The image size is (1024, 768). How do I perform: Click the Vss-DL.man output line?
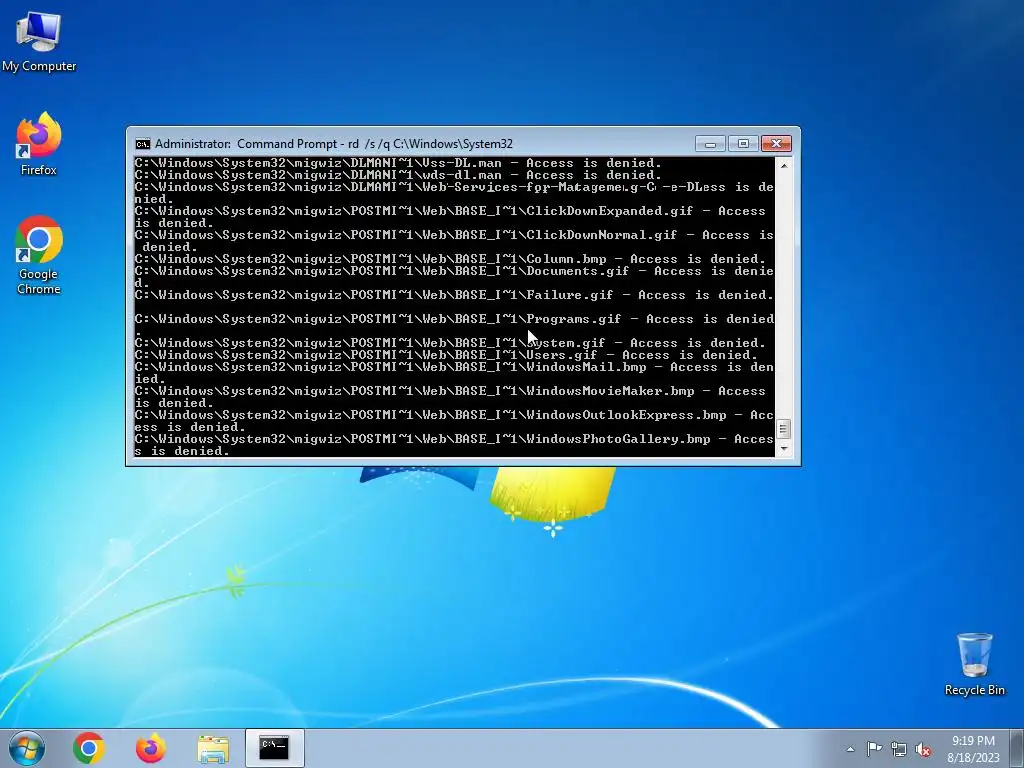click(398, 163)
